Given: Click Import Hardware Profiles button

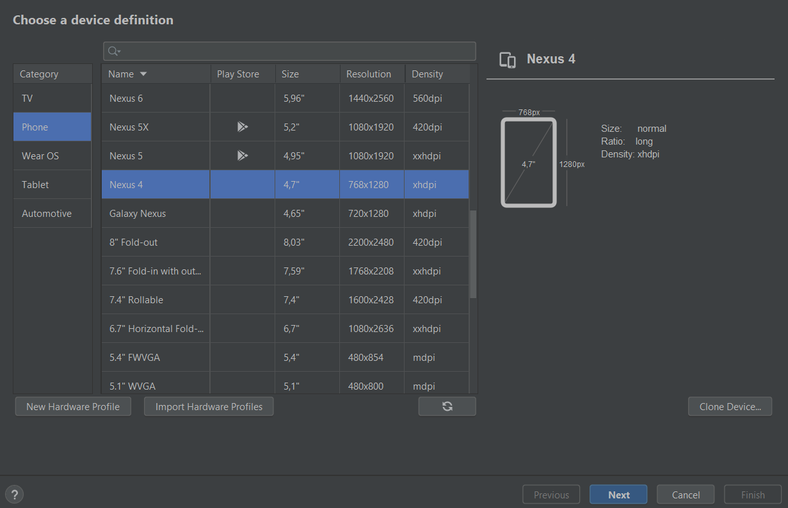Looking at the screenshot, I should click(x=209, y=406).
